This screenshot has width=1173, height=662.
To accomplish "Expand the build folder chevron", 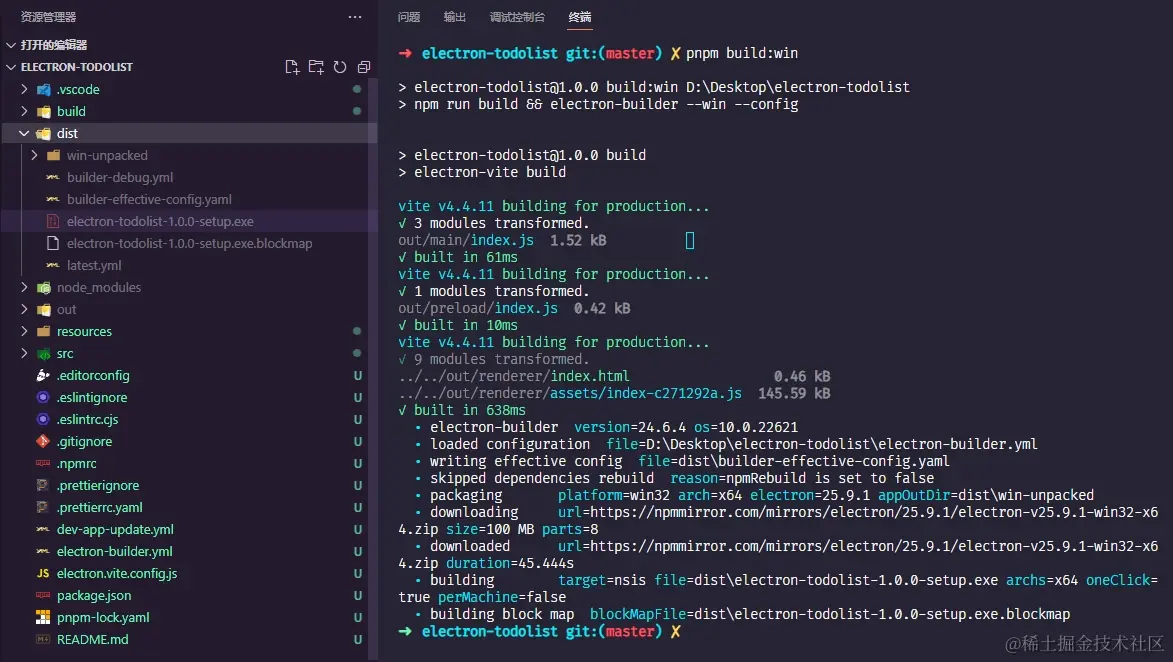I will (24, 111).
